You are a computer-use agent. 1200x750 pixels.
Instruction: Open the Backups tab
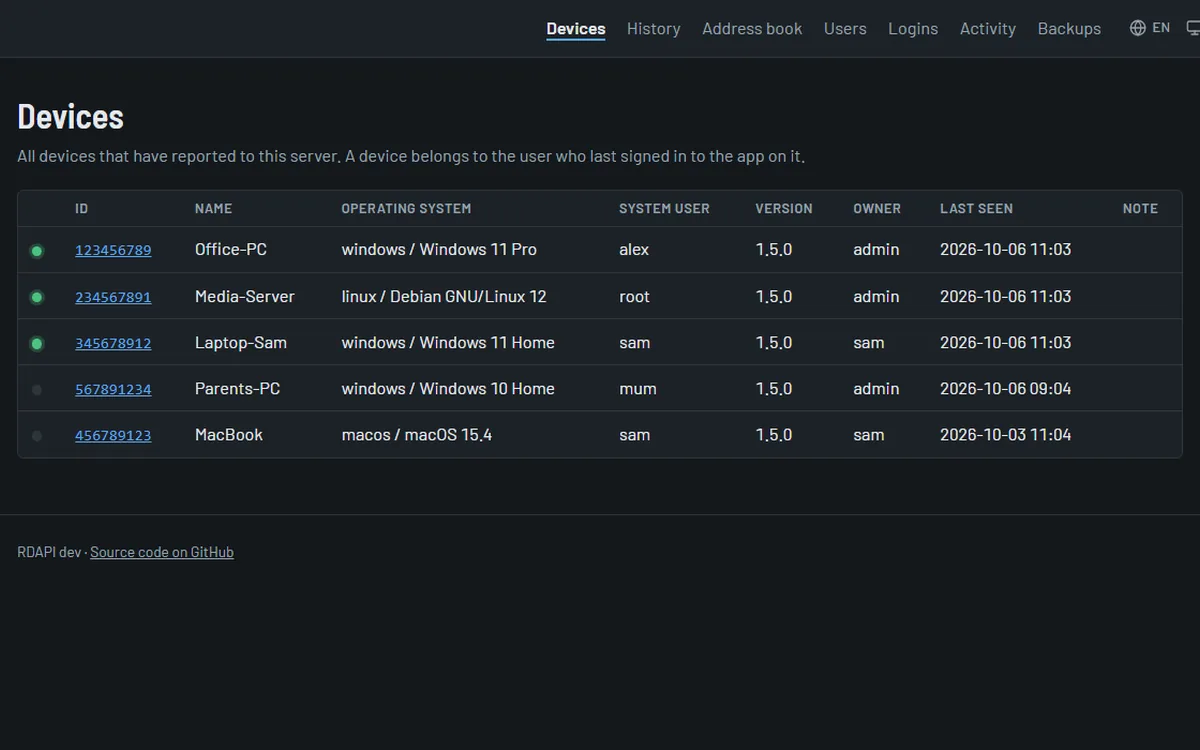point(1069,29)
